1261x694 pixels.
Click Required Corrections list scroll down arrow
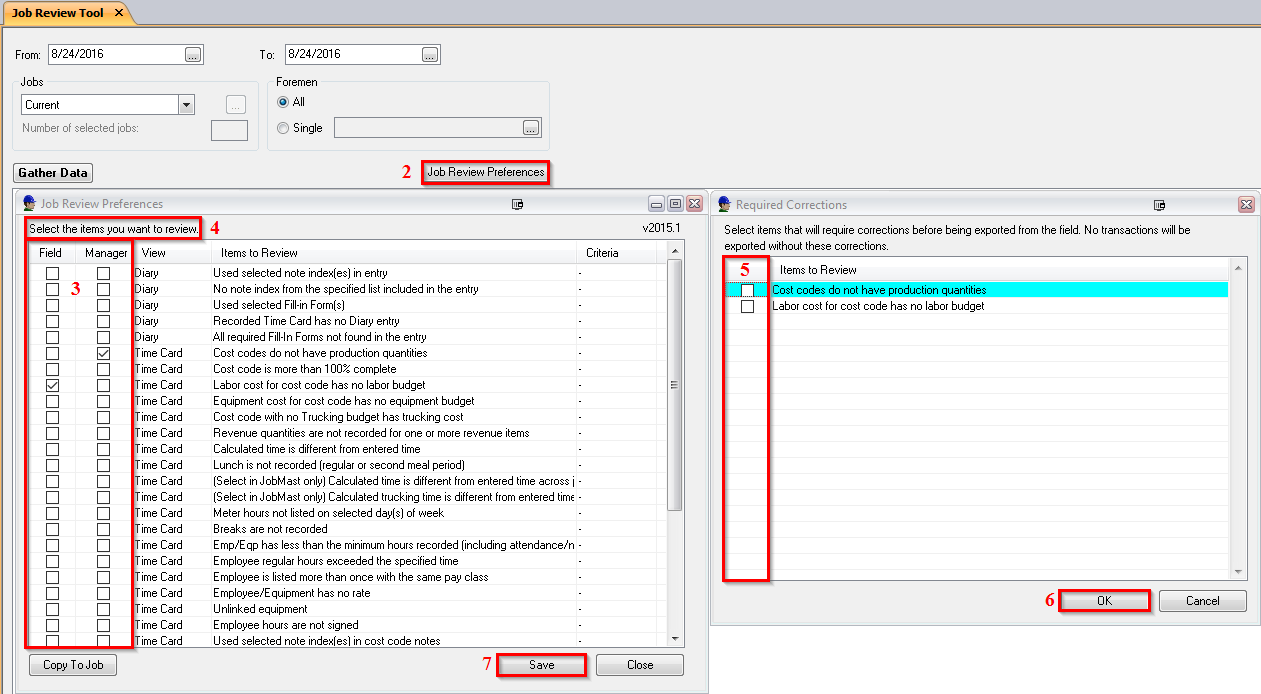pyautogui.click(x=1239, y=572)
